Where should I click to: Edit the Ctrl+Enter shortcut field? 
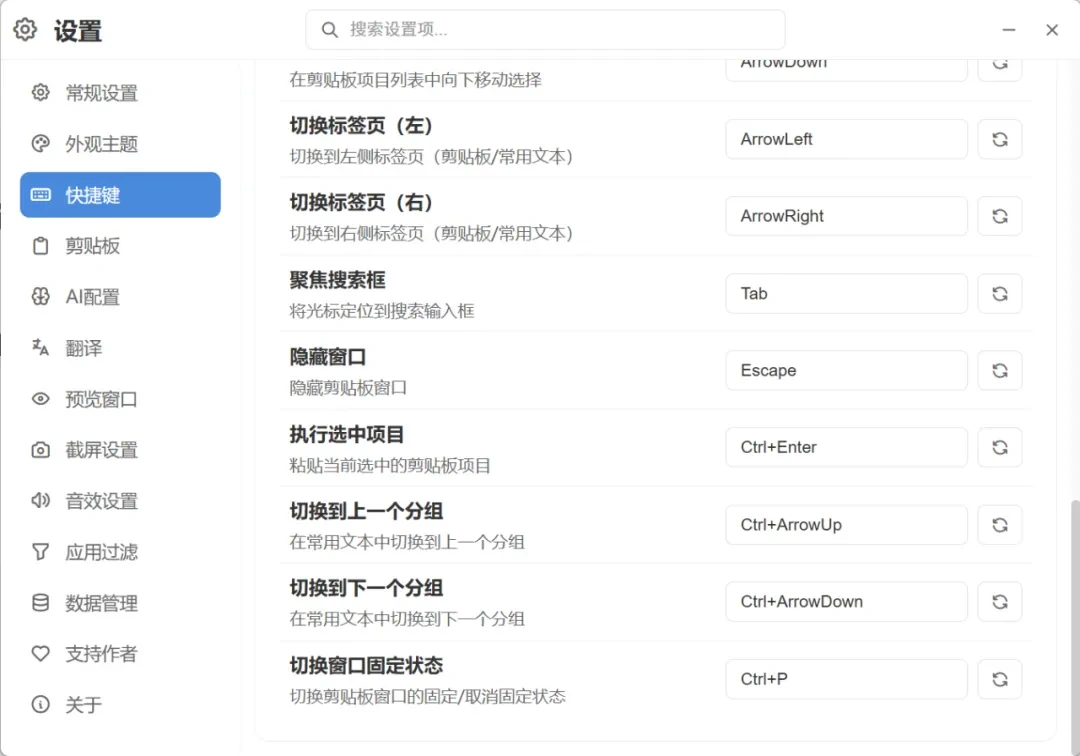847,448
